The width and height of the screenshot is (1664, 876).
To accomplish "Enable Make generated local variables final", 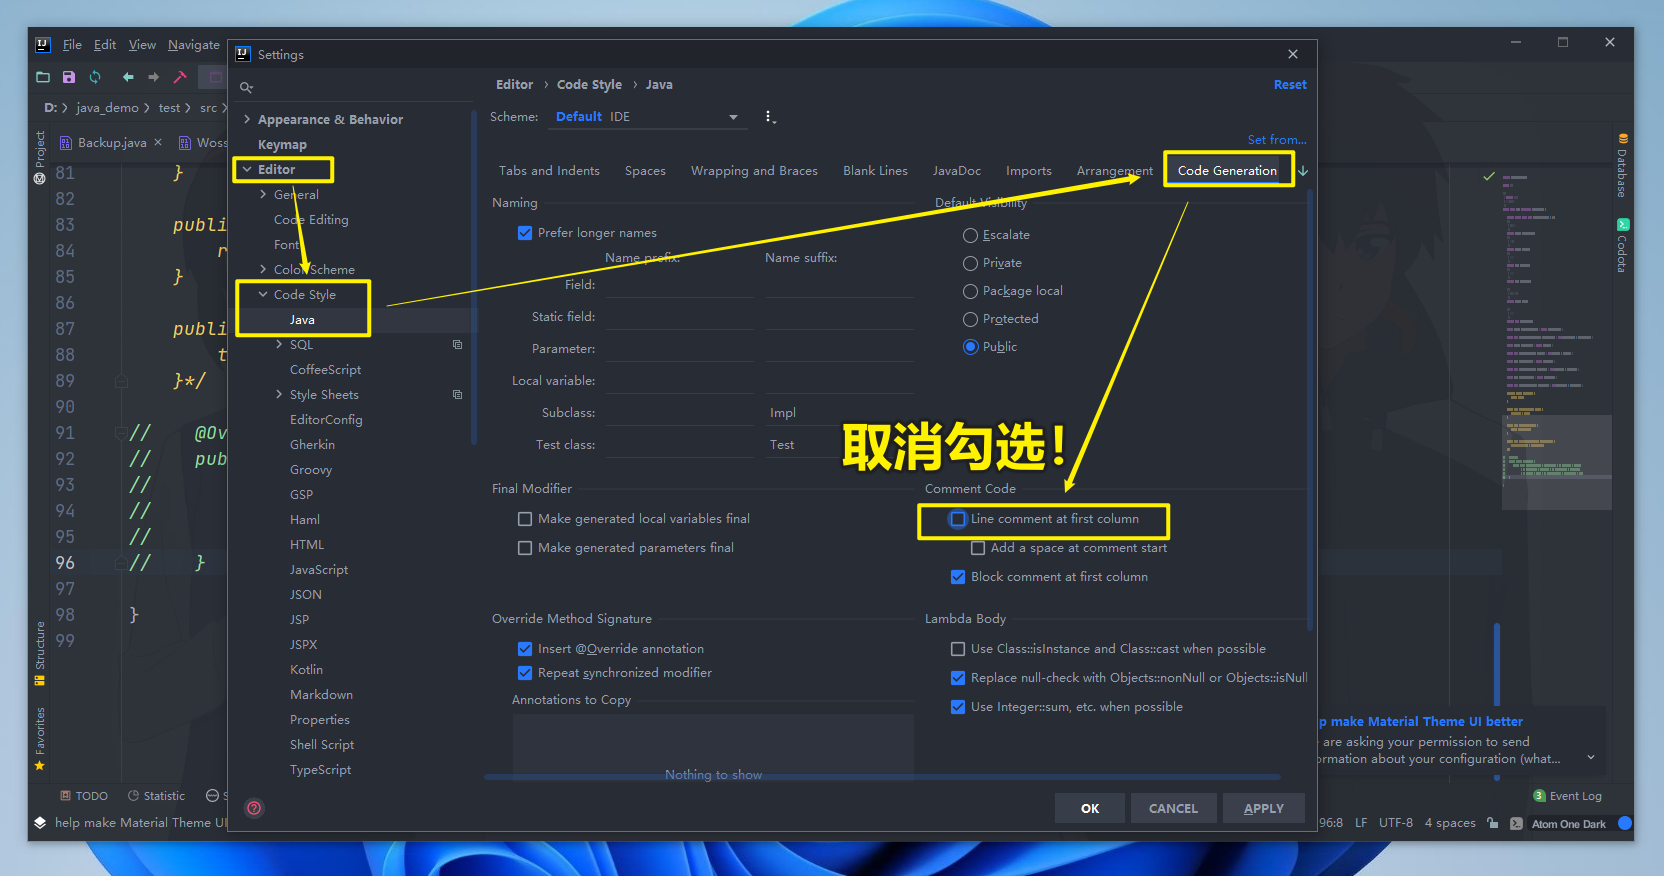I will [x=525, y=519].
